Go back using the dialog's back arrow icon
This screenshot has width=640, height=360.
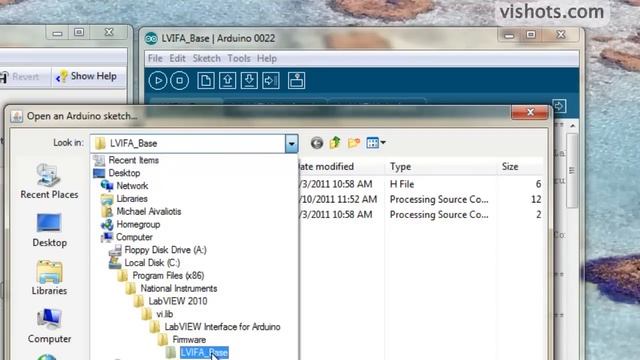pos(316,143)
